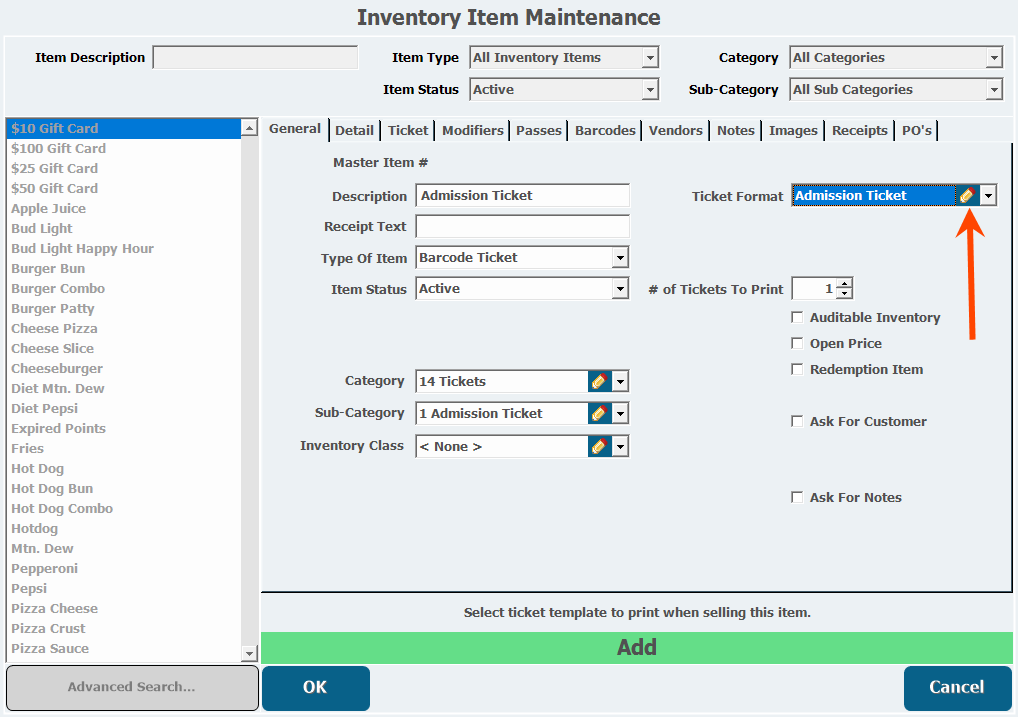Increase the number of tickets to print

[844, 284]
